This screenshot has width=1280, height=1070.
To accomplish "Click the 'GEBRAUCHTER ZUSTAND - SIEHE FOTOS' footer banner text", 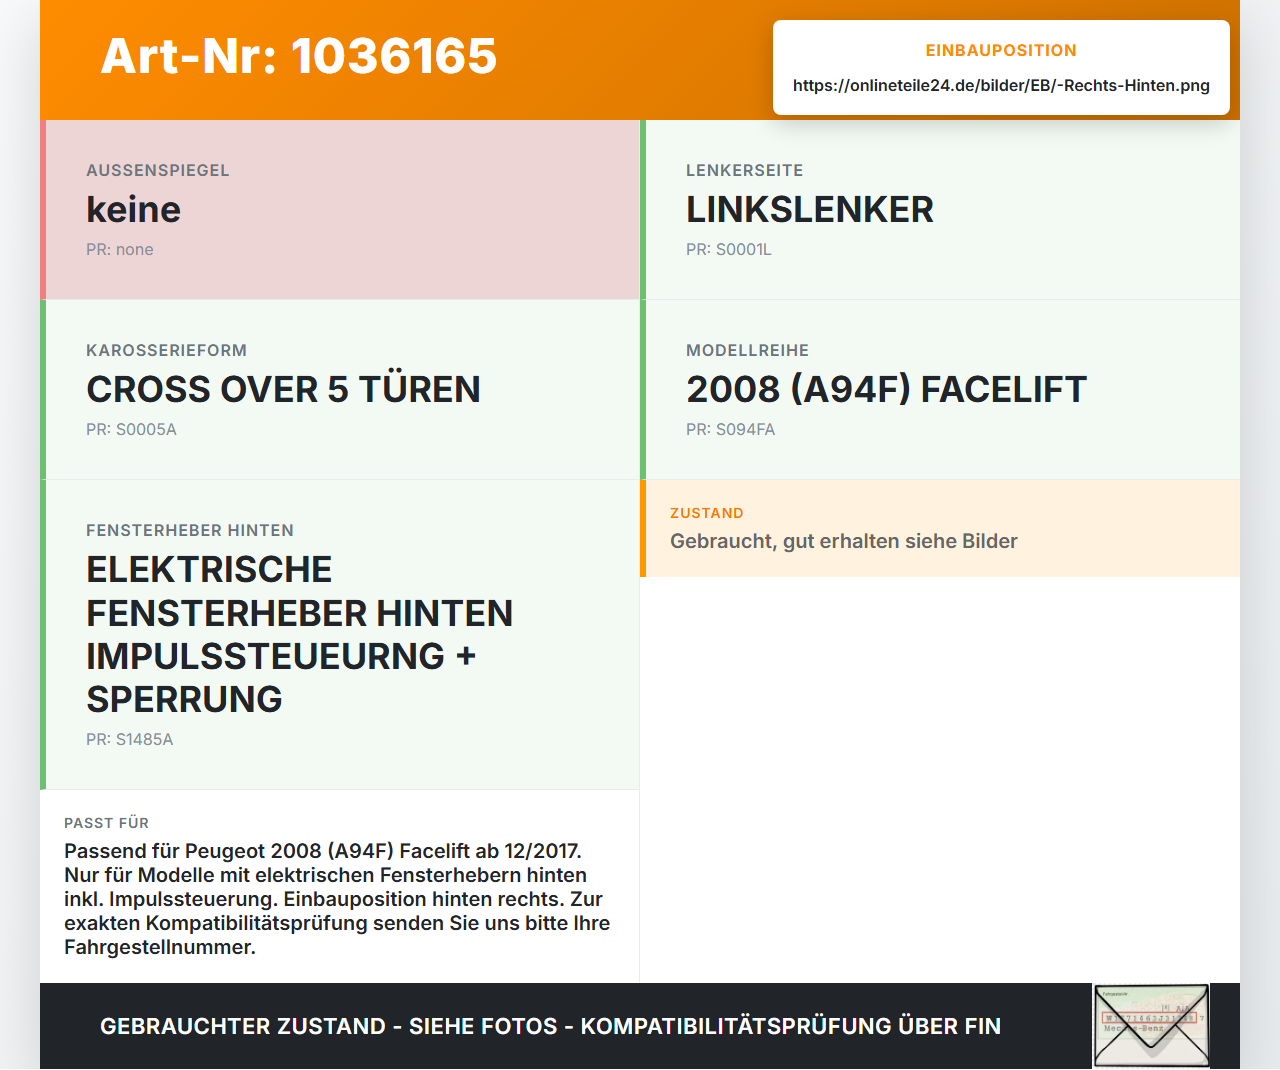I will click(x=551, y=1027).
